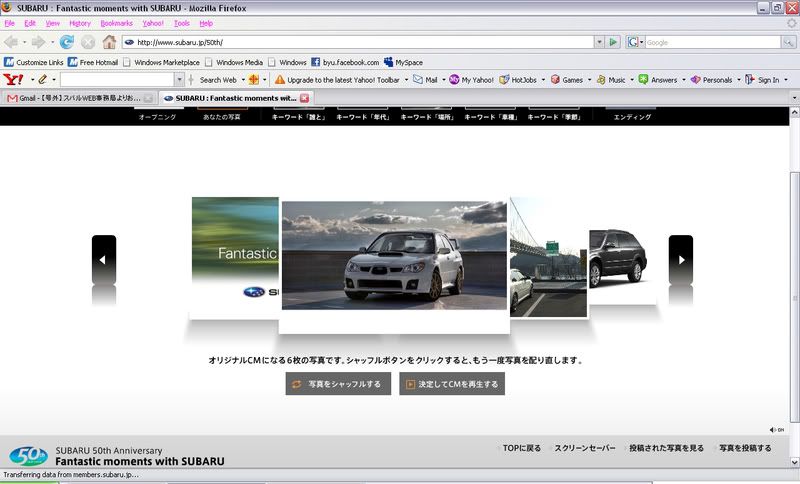800x484 pixels.
Task: Open the Customize Links bookmark
Action: [x=34, y=62]
